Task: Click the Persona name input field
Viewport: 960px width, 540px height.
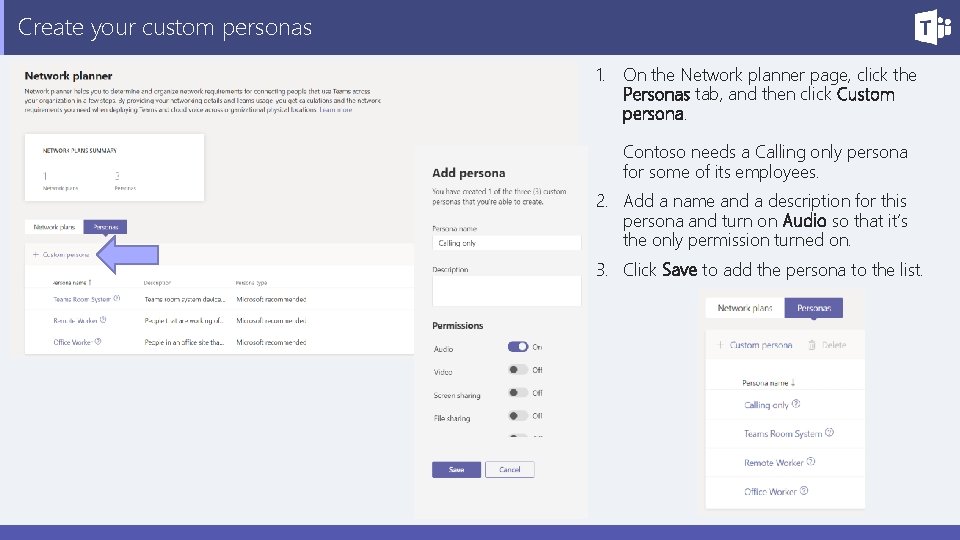Action: 506,243
